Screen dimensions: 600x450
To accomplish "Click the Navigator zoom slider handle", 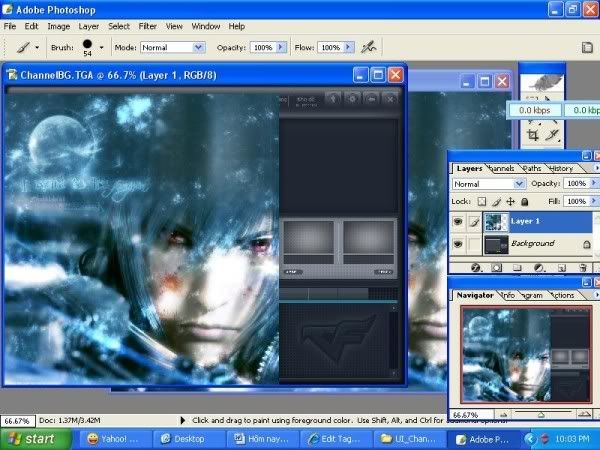I will coord(541,415).
